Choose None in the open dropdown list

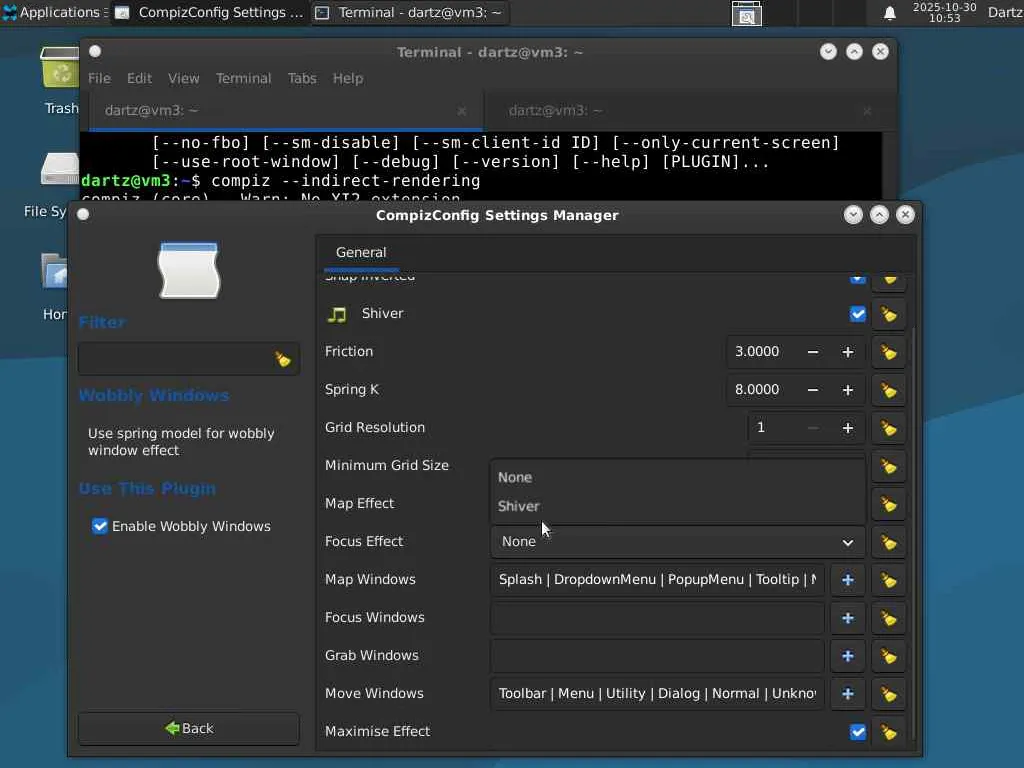515,477
